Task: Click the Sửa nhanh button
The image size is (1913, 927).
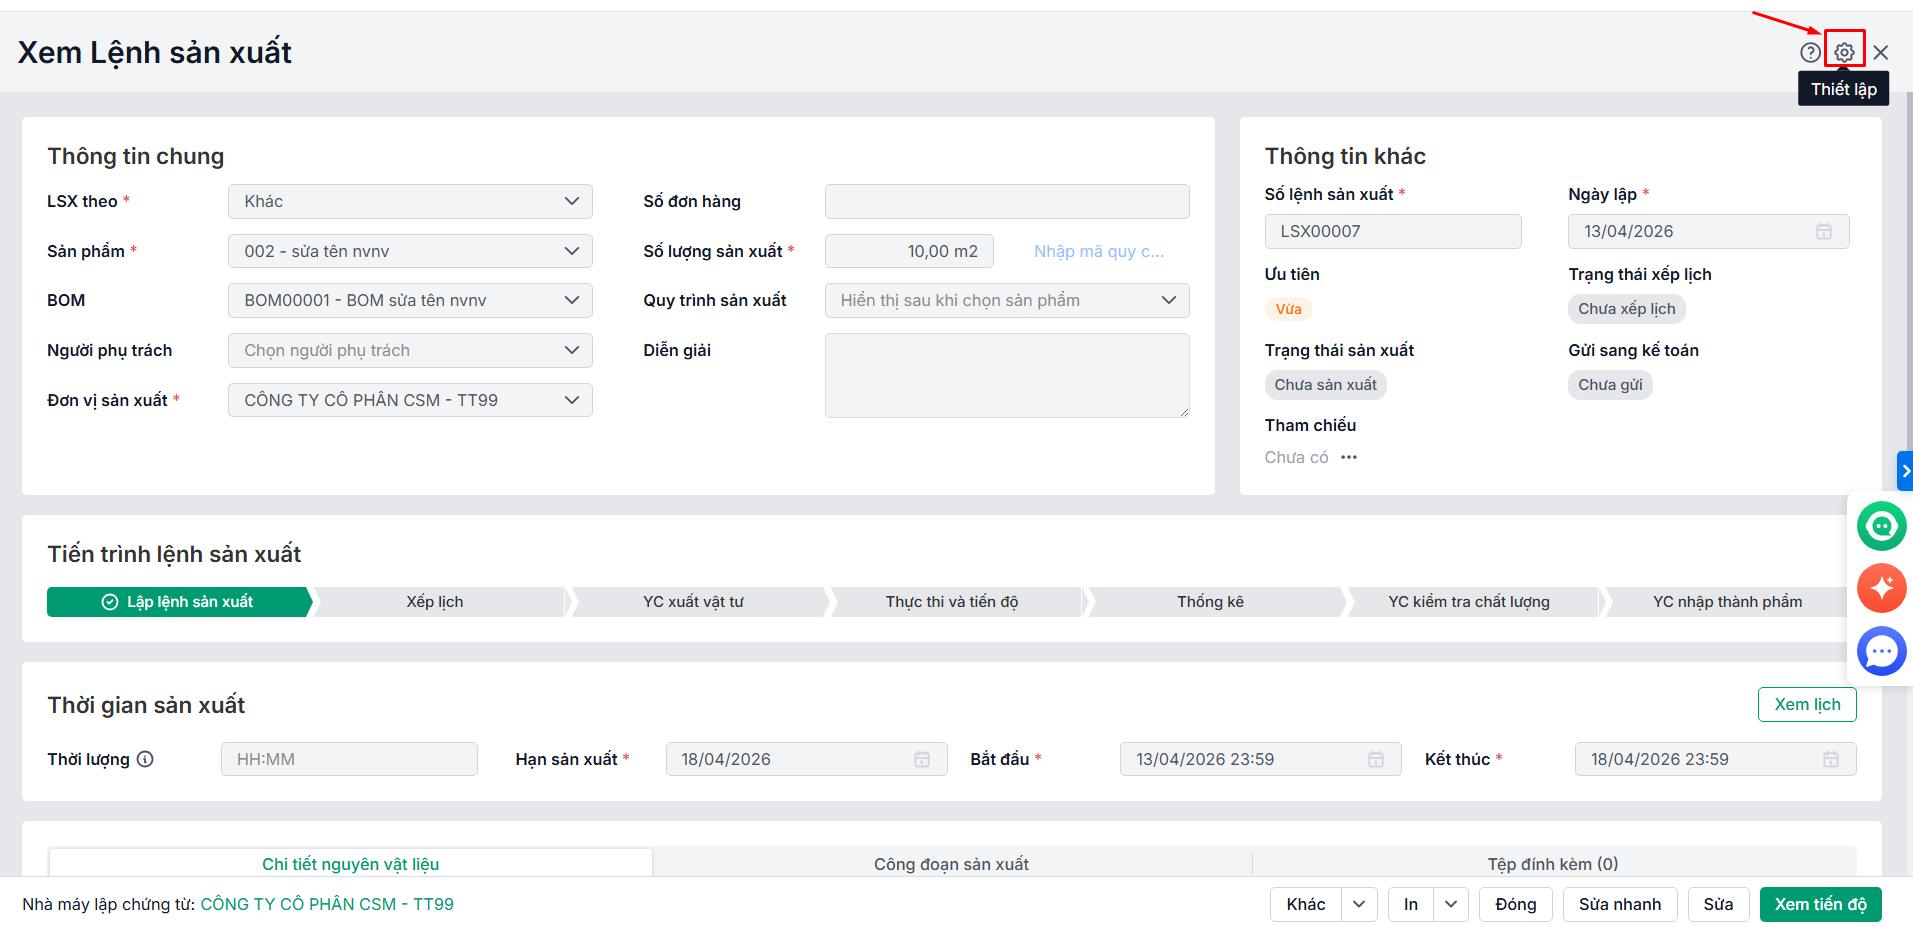Action: (x=1619, y=904)
